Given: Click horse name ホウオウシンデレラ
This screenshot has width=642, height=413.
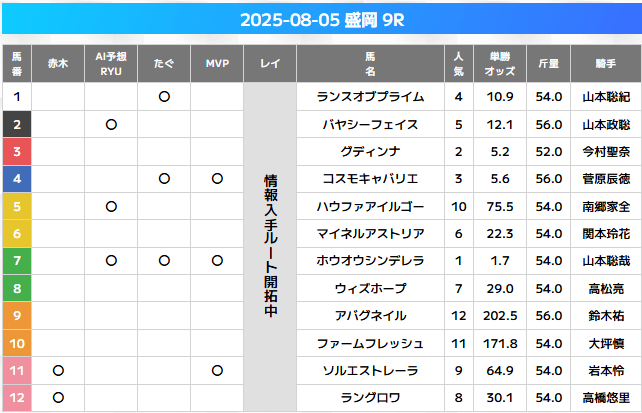Looking at the screenshot, I should pos(370,260).
